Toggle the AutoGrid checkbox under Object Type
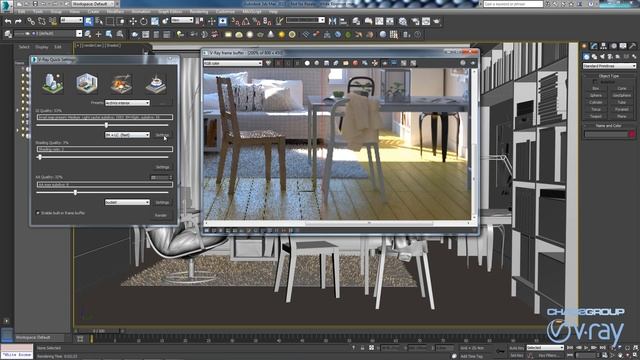The height and width of the screenshot is (360, 640). tap(594, 82)
